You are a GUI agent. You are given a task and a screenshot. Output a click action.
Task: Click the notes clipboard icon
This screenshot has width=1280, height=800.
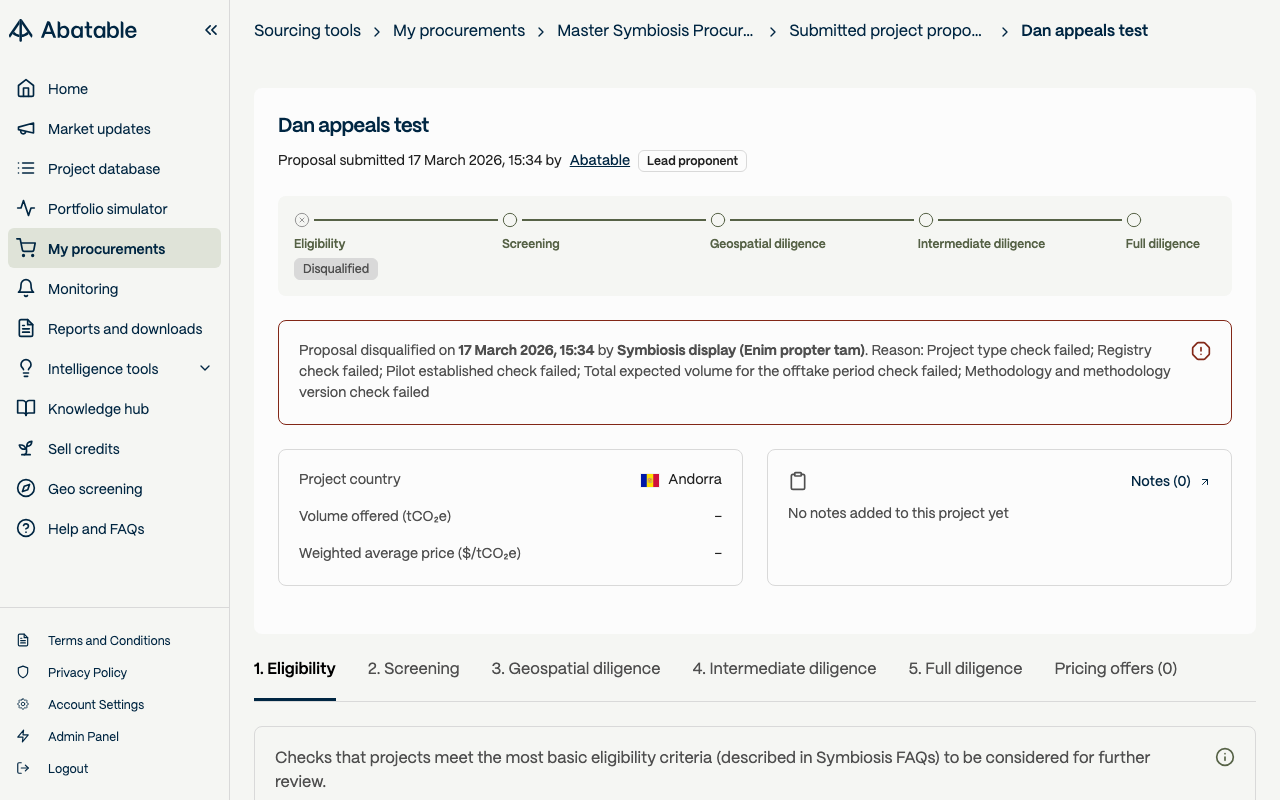798,481
